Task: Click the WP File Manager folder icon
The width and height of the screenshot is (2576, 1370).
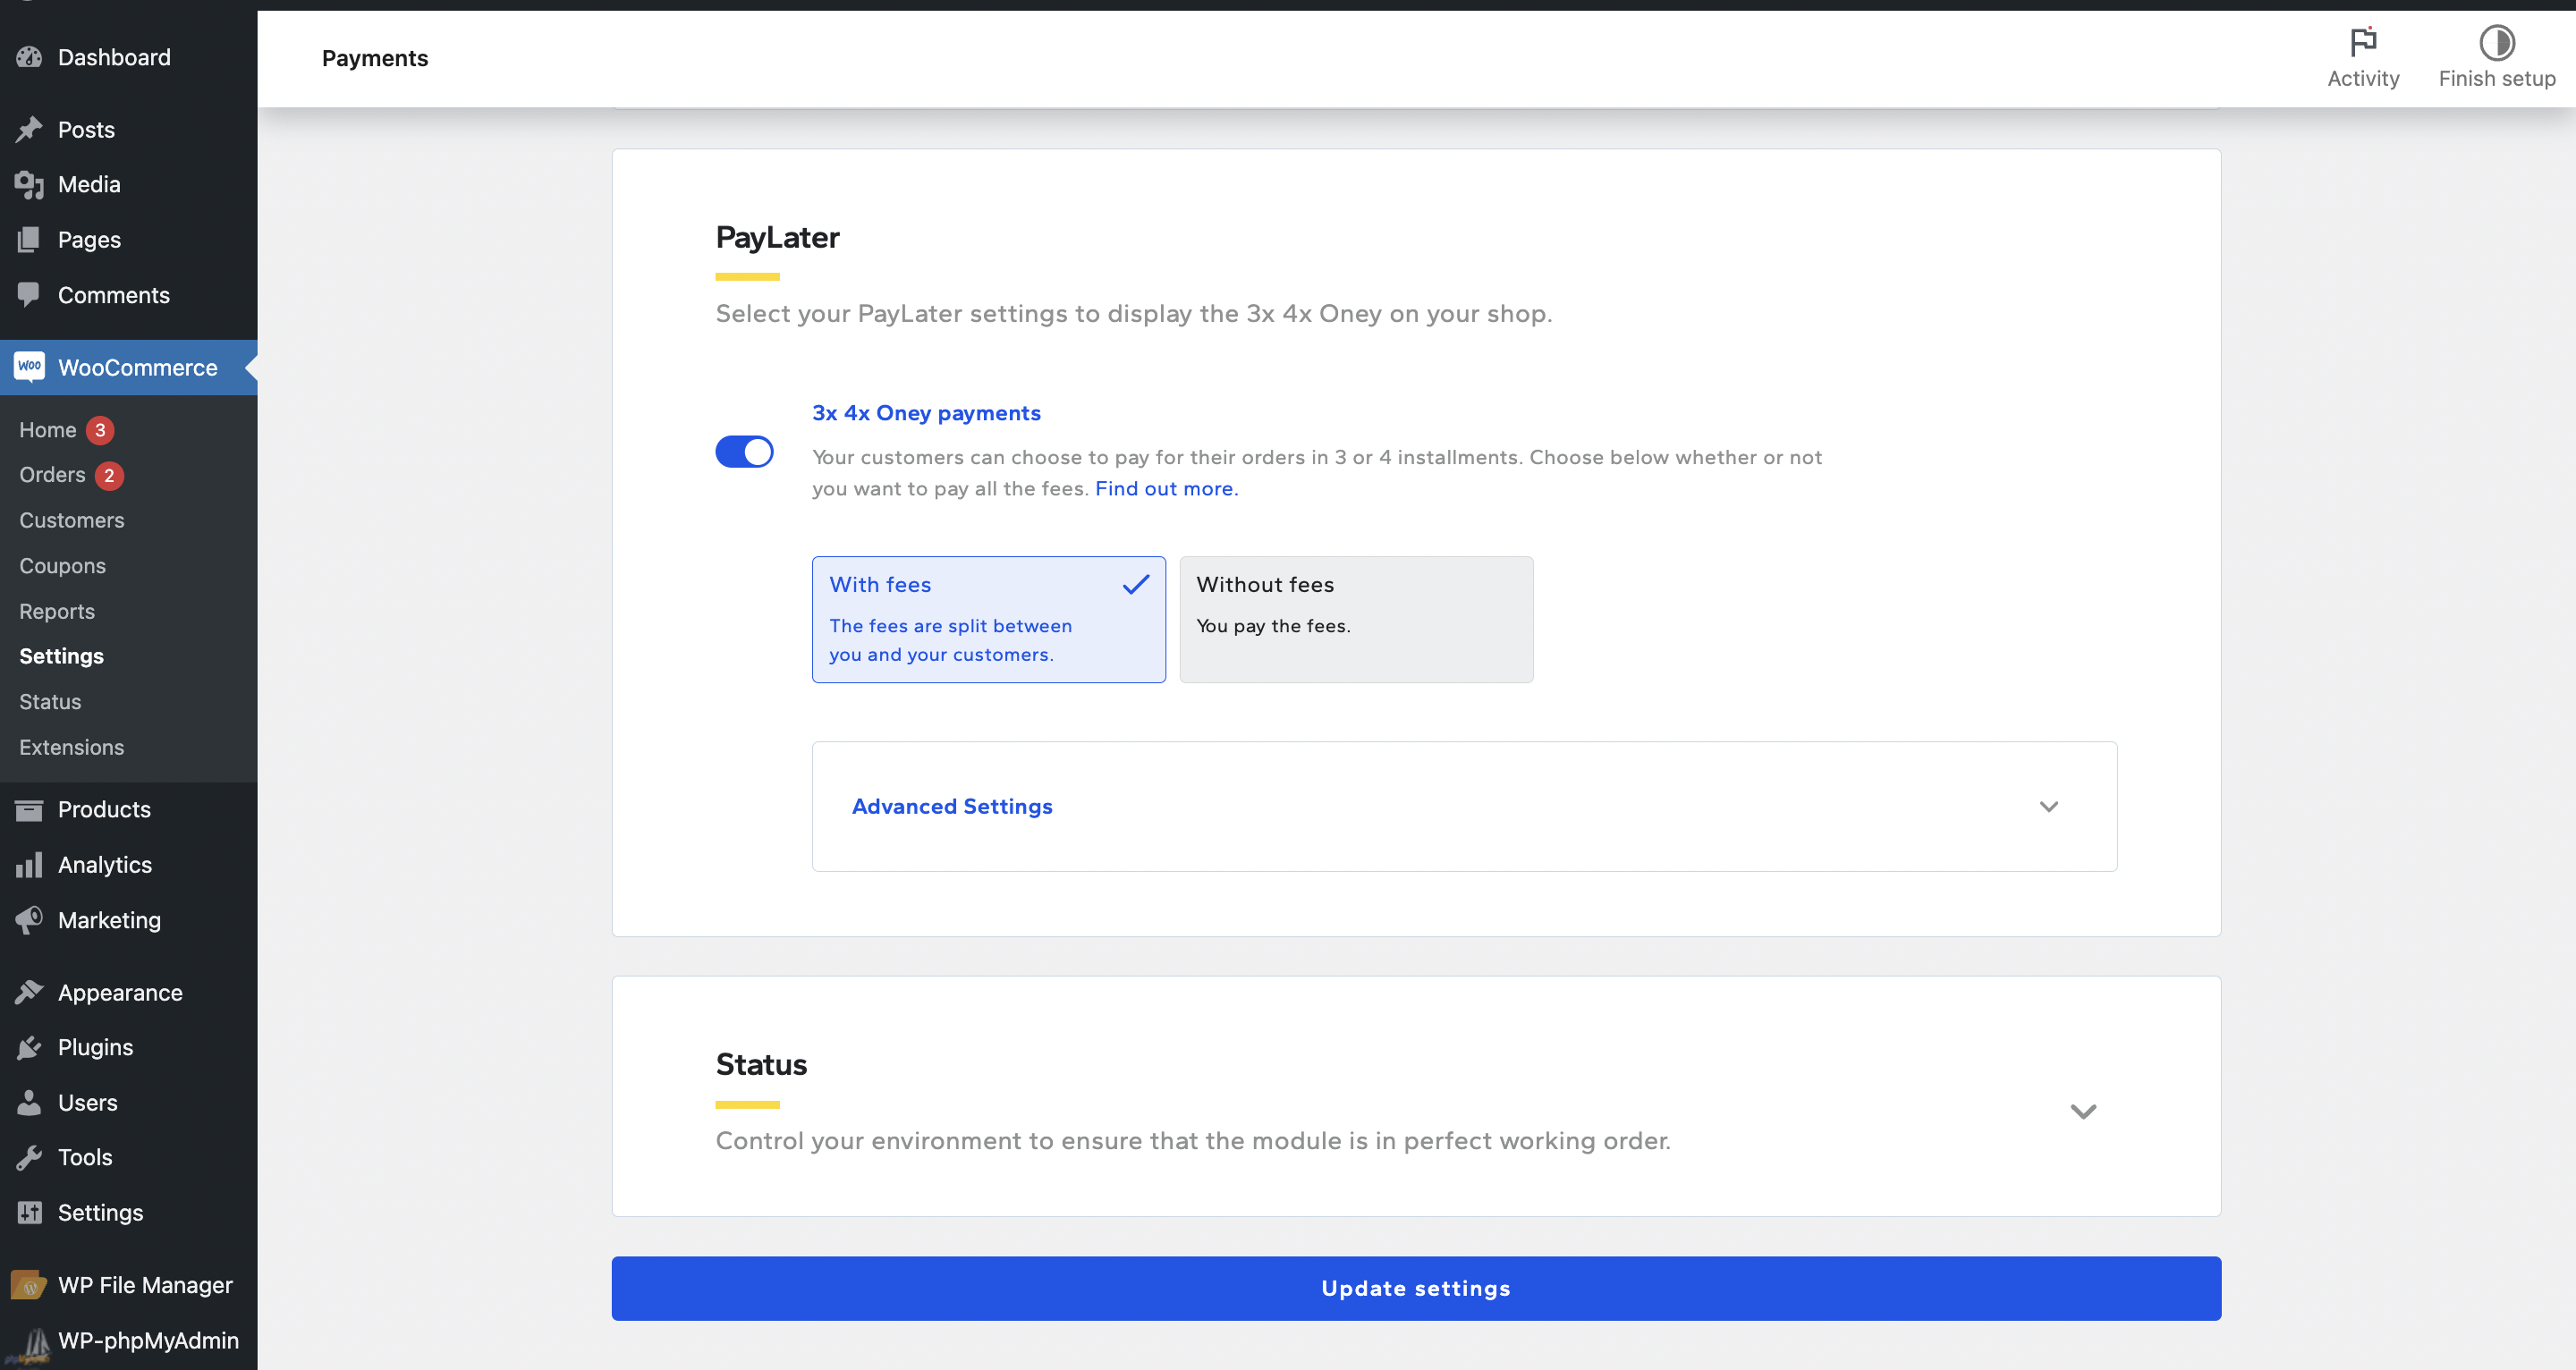Action: (x=29, y=1285)
